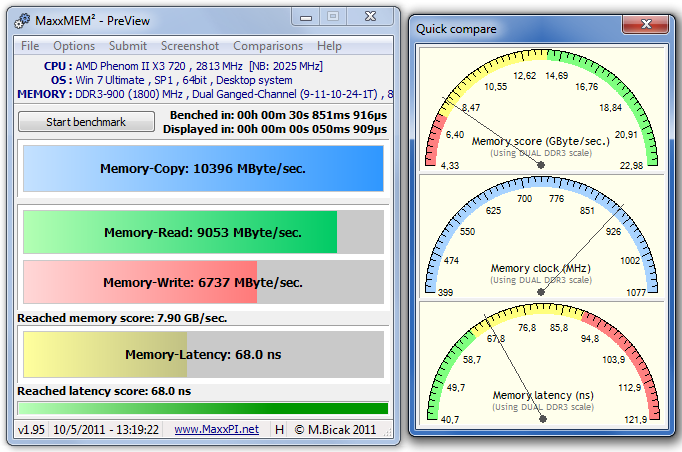
Task: Click the Memory-Read result bar
Action: click(x=203, y=232)
